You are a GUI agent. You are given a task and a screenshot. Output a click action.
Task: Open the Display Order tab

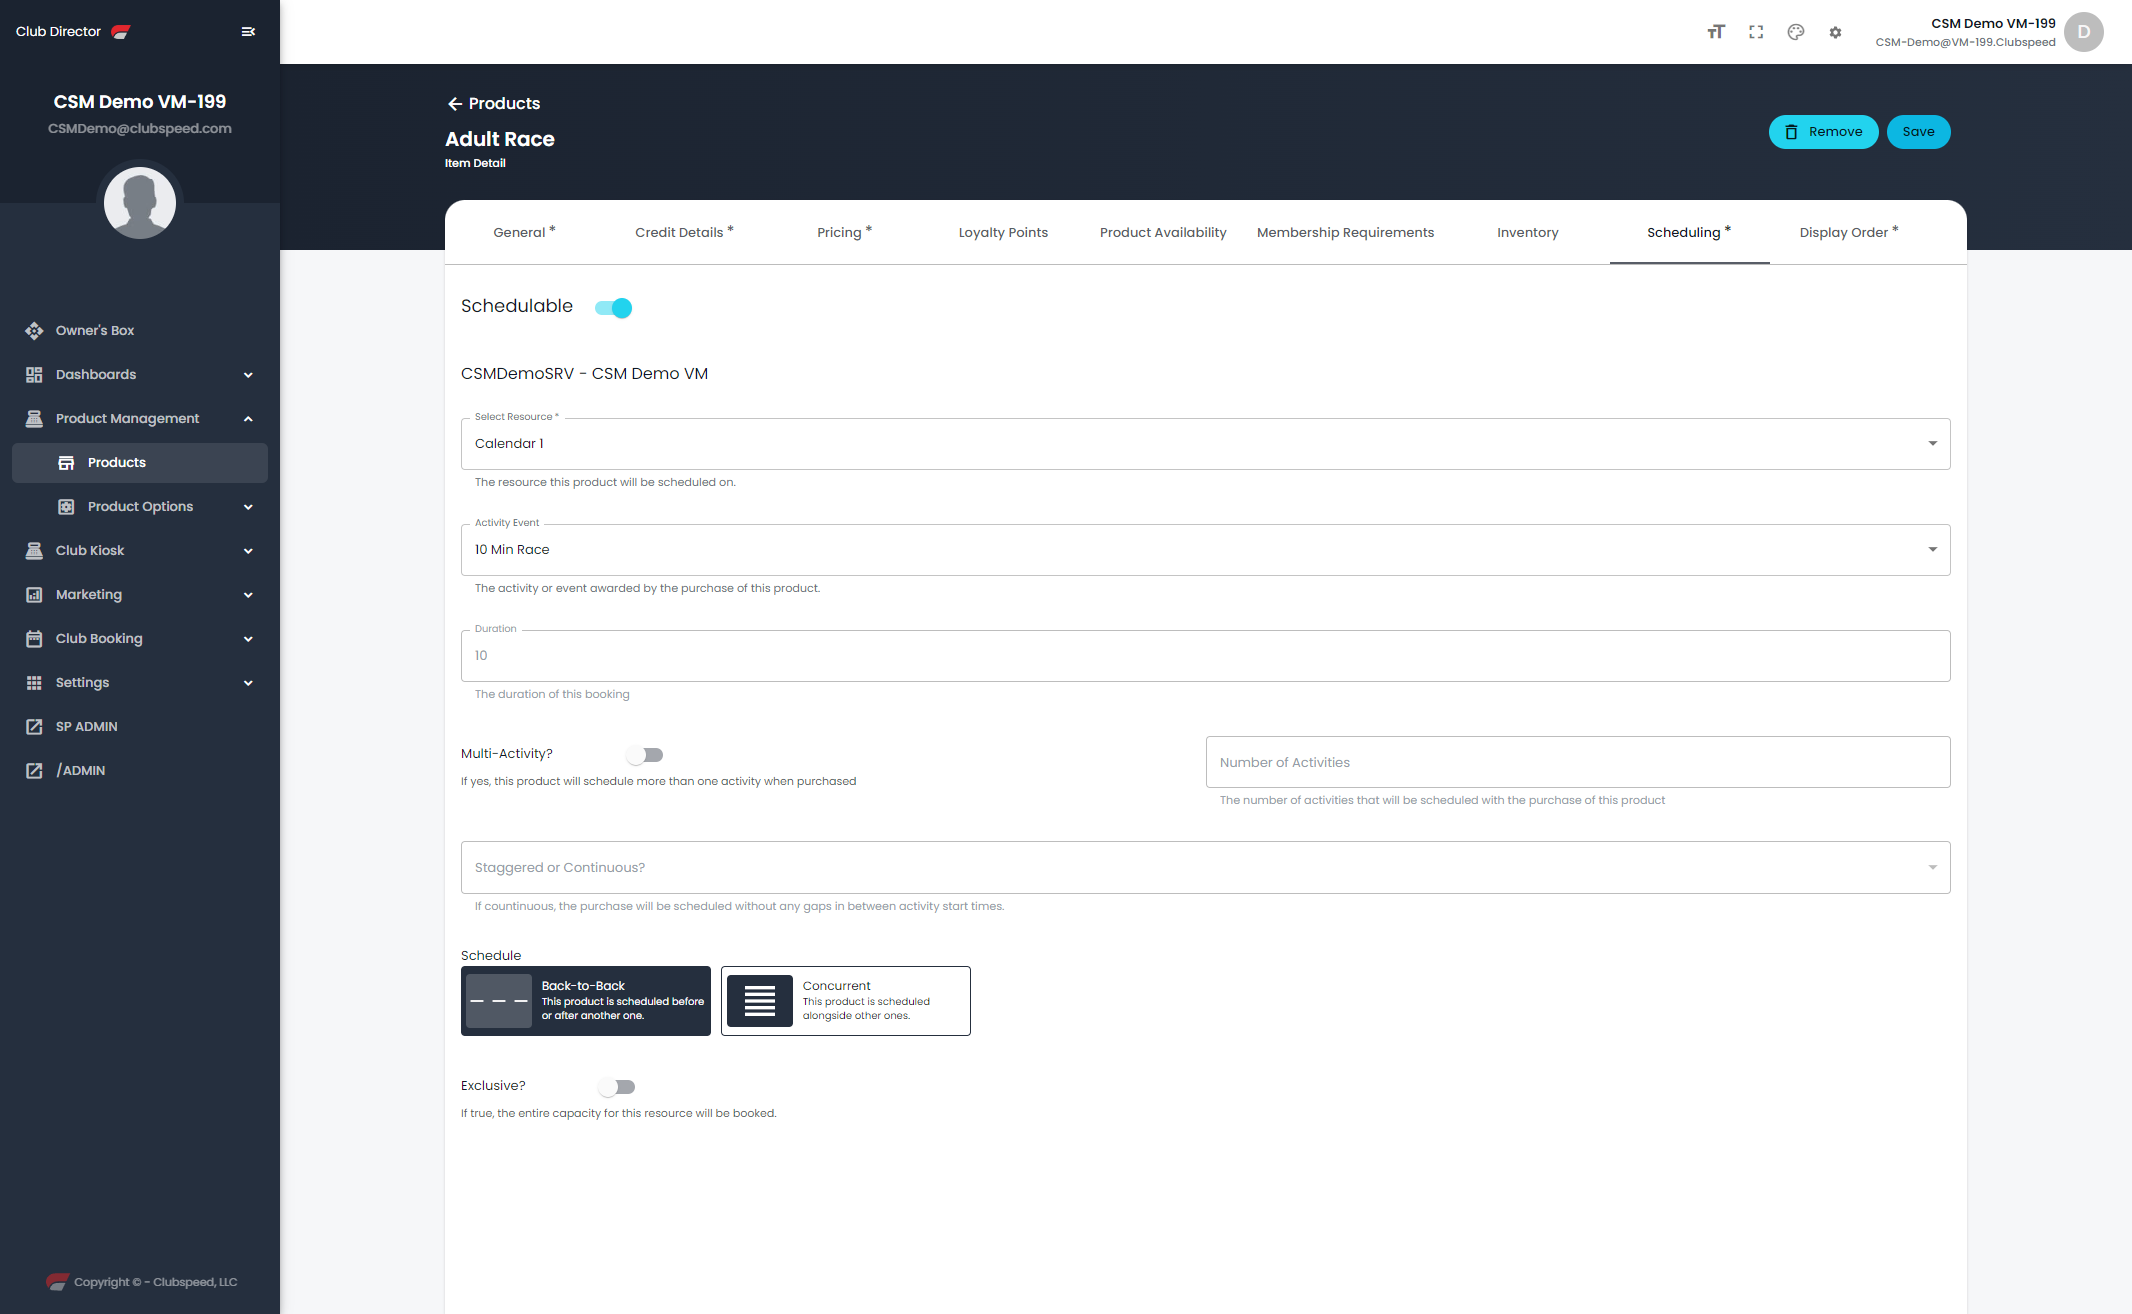[1848, 232]
